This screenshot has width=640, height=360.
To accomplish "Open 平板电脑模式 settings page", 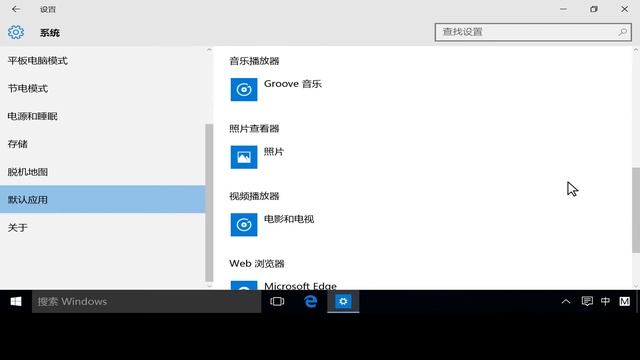I will tap(102, 61).
